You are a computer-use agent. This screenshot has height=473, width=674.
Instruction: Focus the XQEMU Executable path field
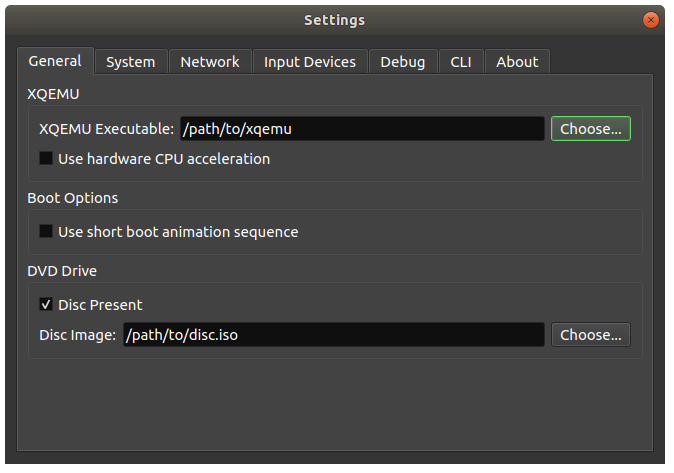(x=362, y=129)
